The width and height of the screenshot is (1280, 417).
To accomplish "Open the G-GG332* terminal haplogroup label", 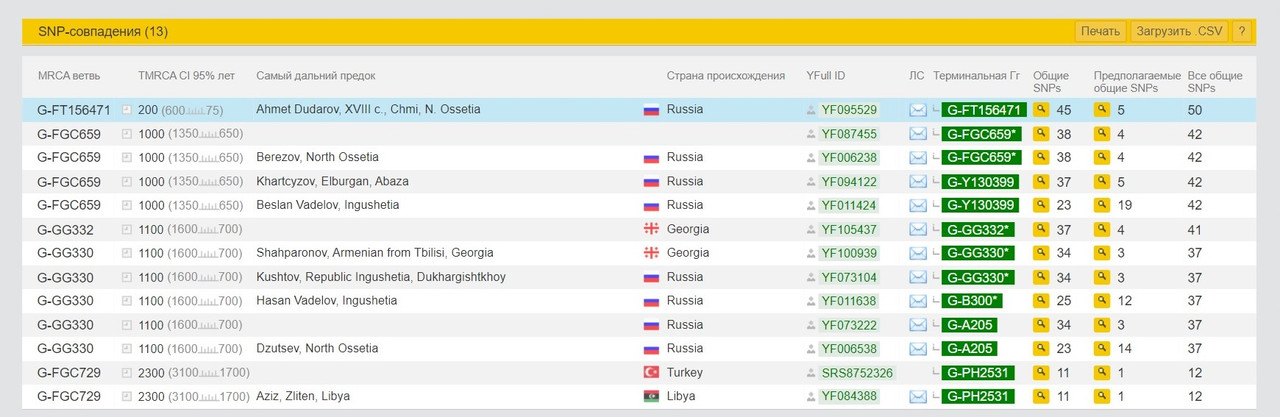I will pos(977,229).
